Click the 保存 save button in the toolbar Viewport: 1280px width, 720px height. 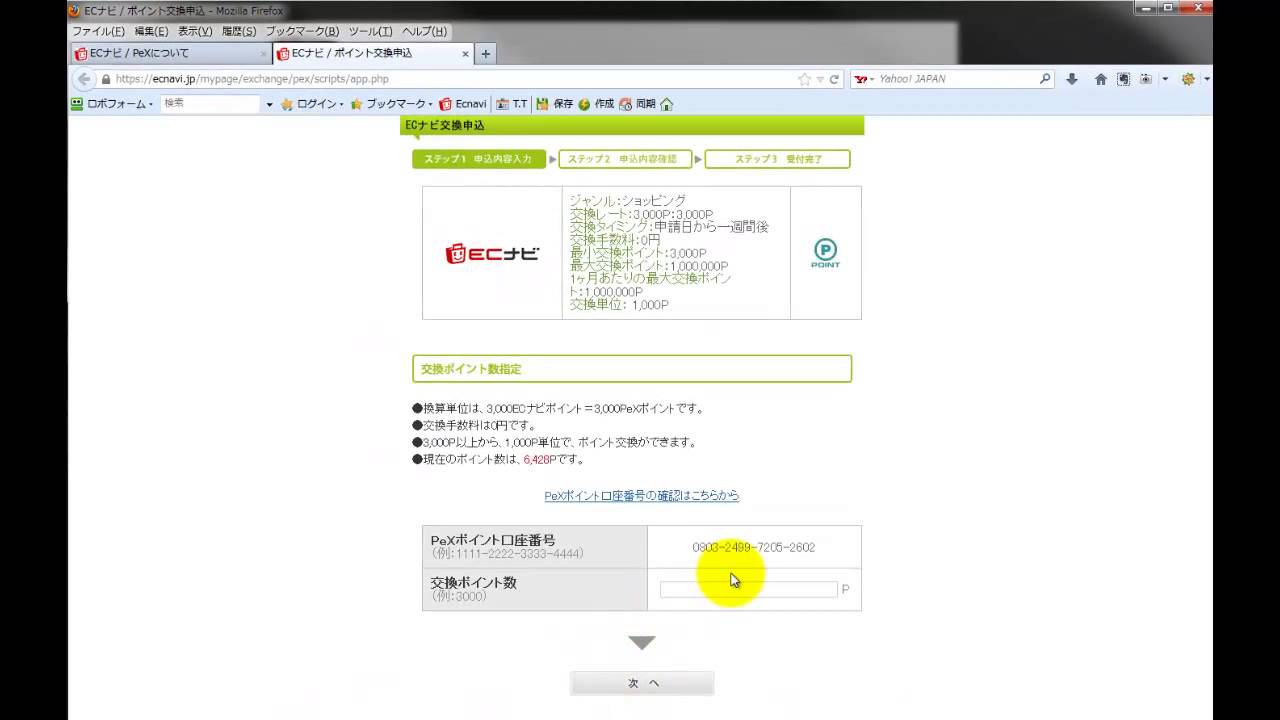555,104
